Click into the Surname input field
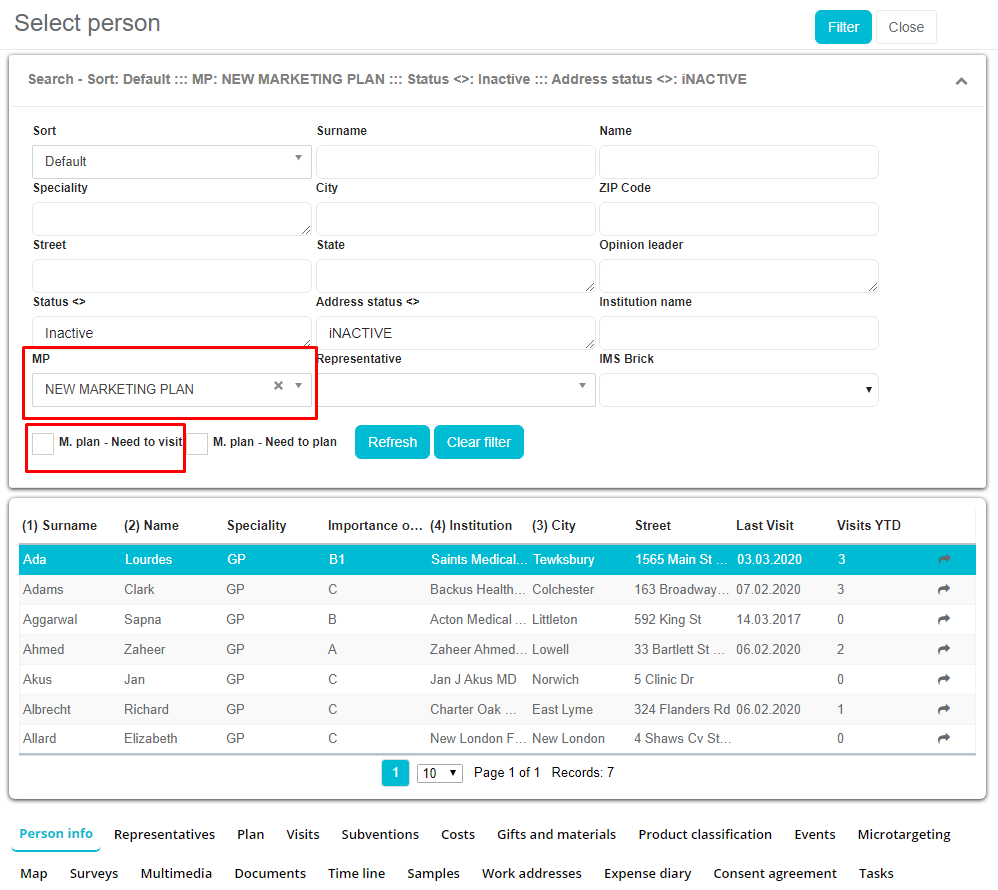Screen dimensions: 998x890 click(455, 161)
